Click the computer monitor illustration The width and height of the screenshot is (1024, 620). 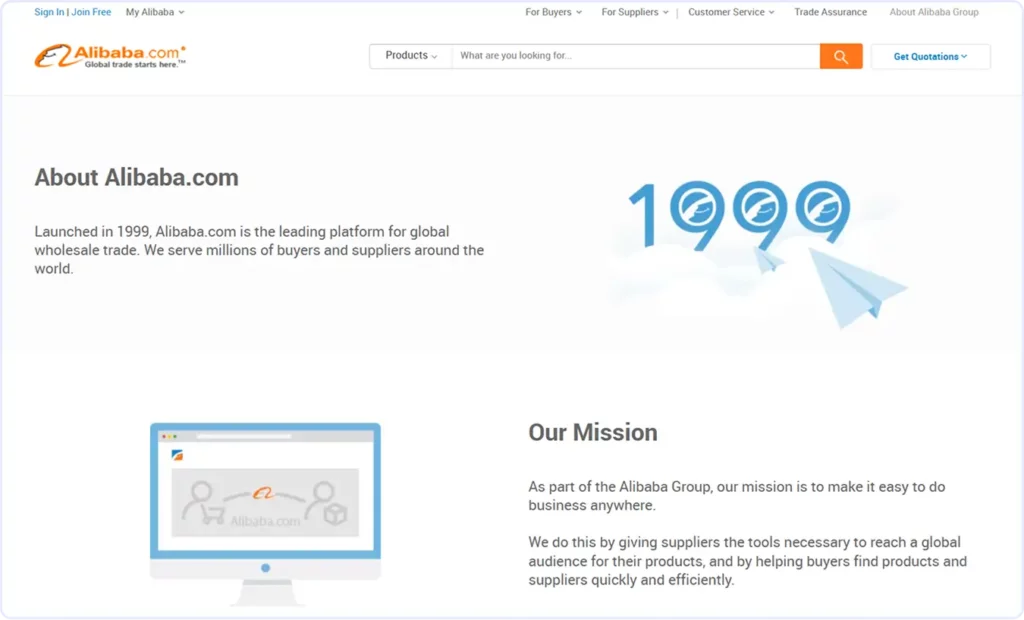[265, 514]
